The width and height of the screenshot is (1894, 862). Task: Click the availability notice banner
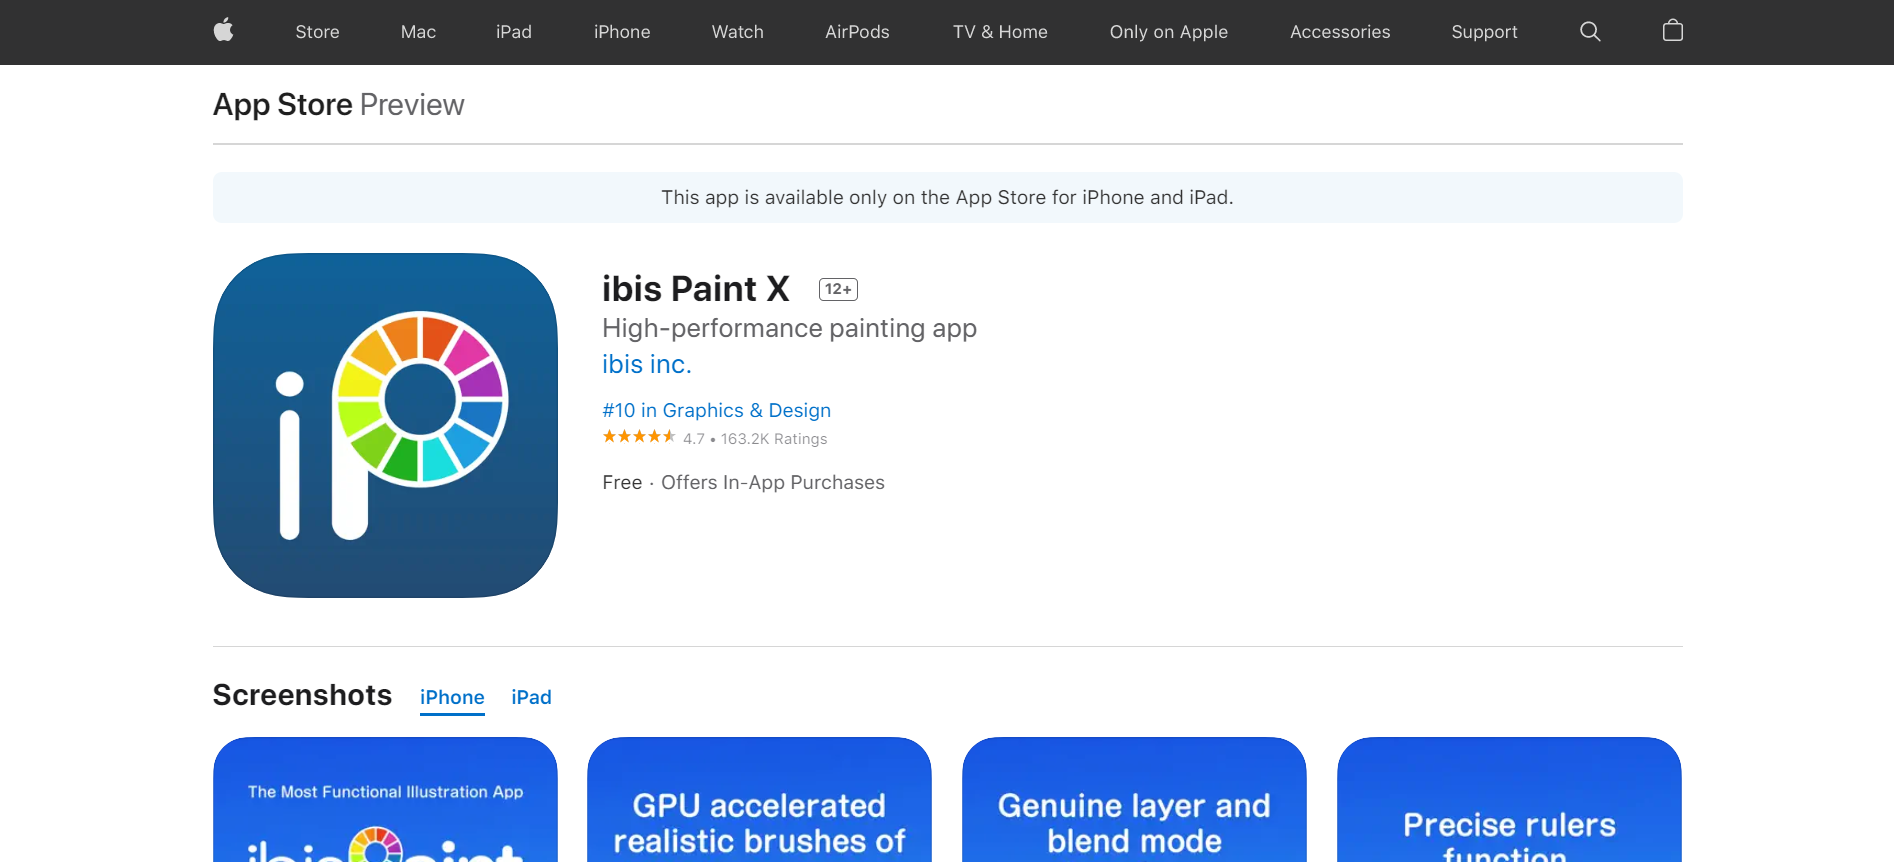947,198
